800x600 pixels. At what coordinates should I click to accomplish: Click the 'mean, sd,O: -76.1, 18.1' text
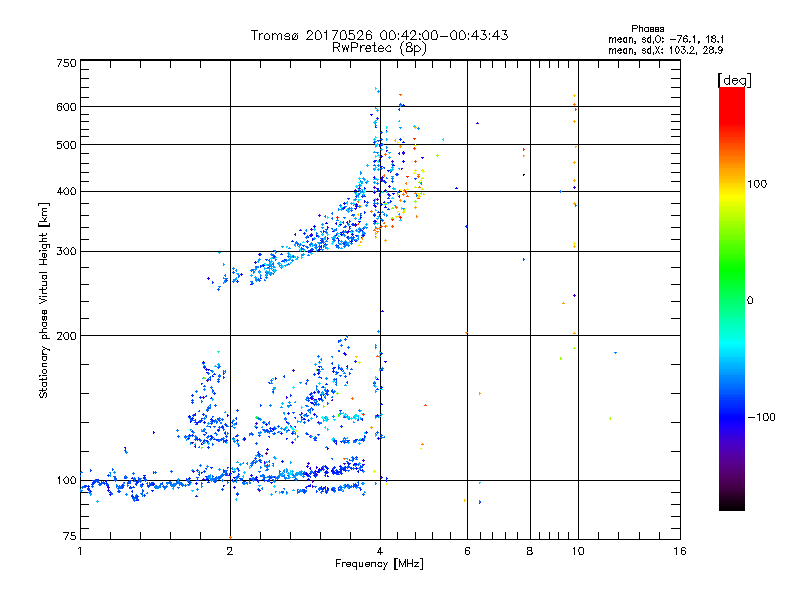click(666, 39)
